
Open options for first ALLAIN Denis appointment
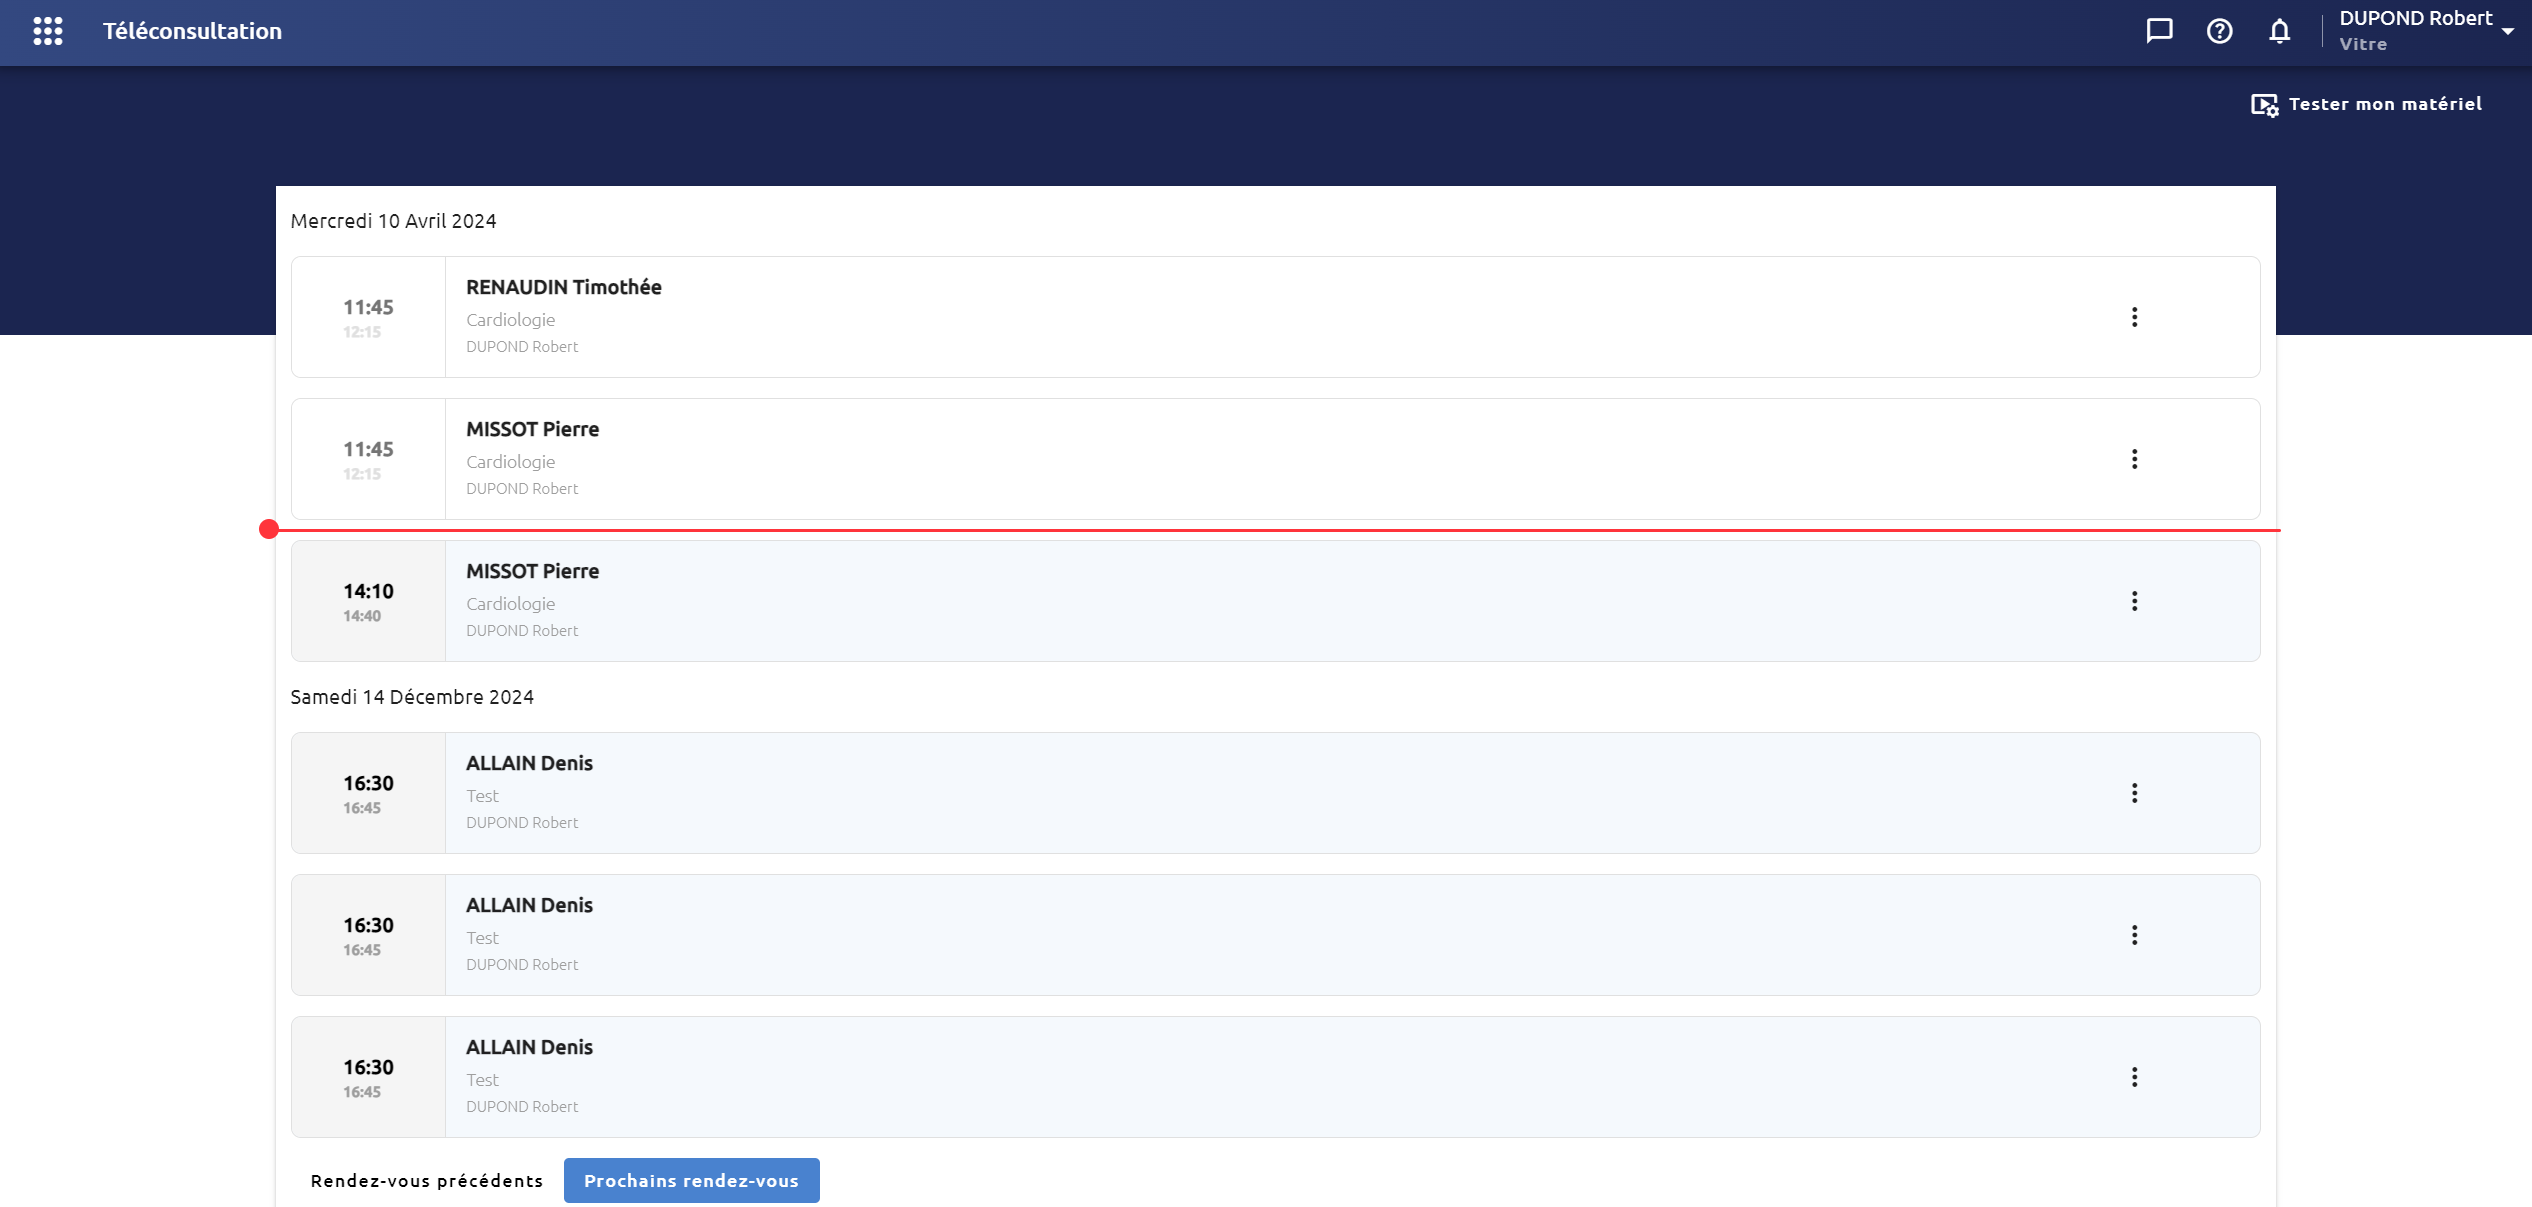pos(2134,793)
